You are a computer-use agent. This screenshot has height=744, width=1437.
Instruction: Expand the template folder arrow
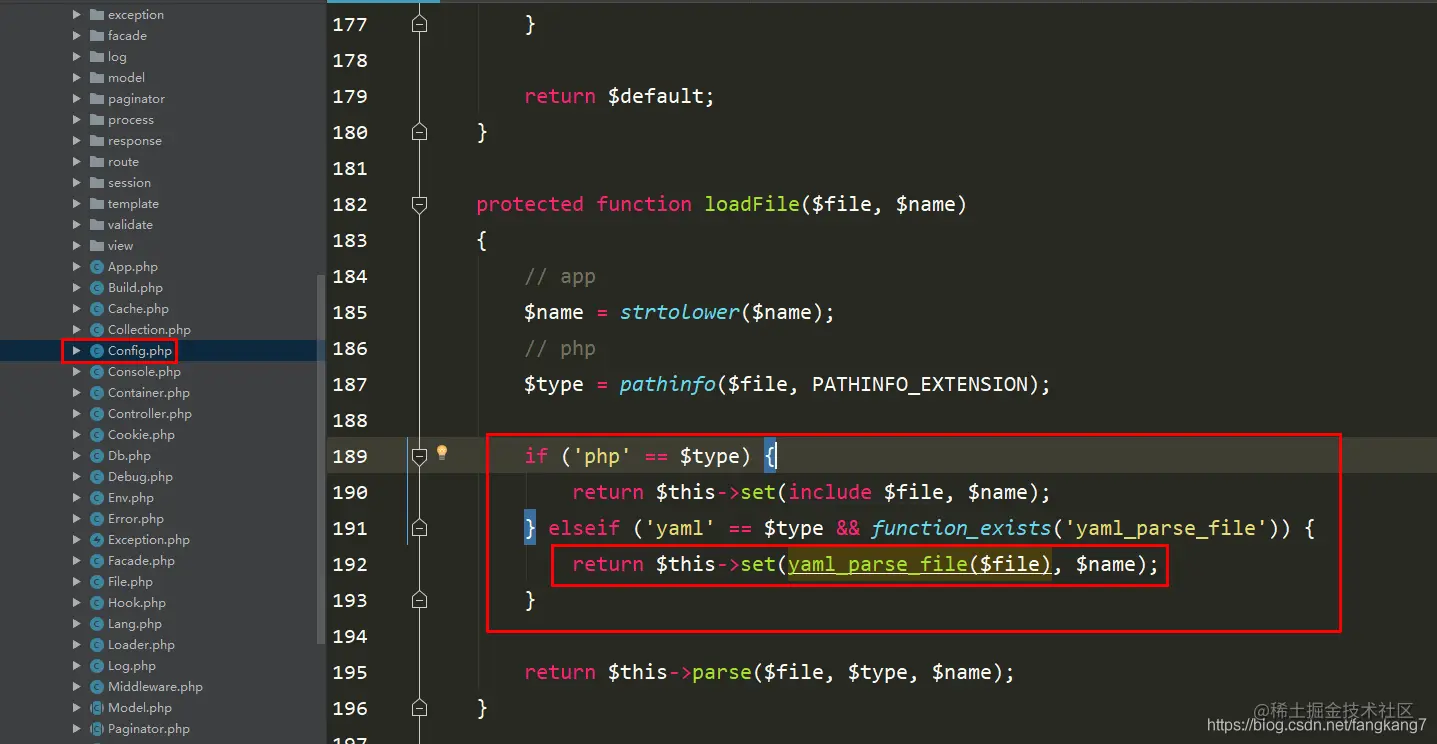77,204
